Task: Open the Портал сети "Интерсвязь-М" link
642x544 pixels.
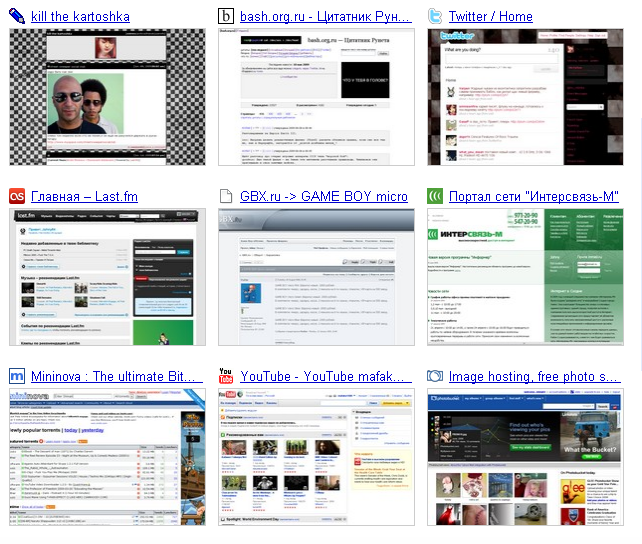Action: coord(533,196)
